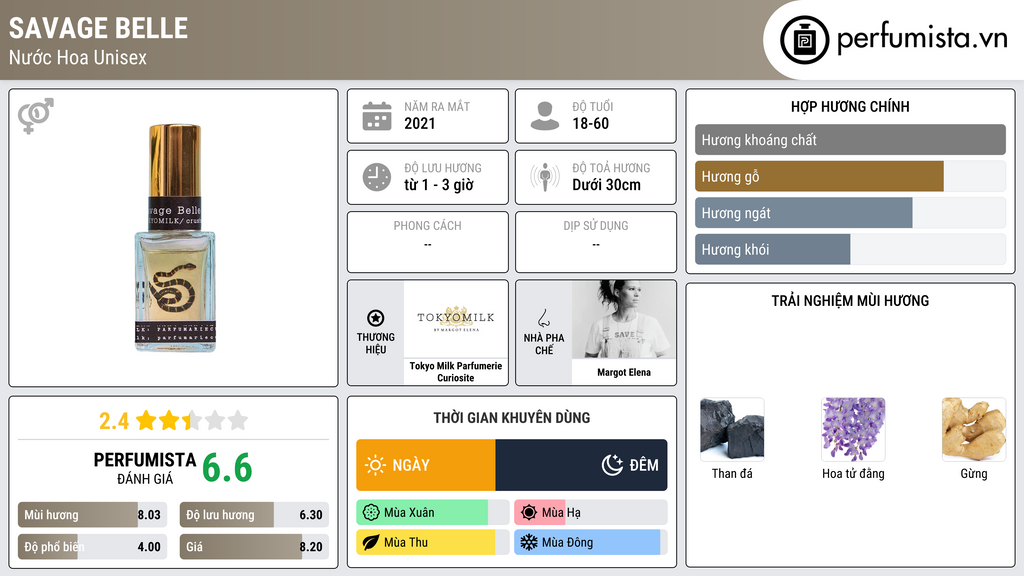1024x576 pixels.
Task: Click the person icon beside Độ tuổi
Action: (545, 116)
